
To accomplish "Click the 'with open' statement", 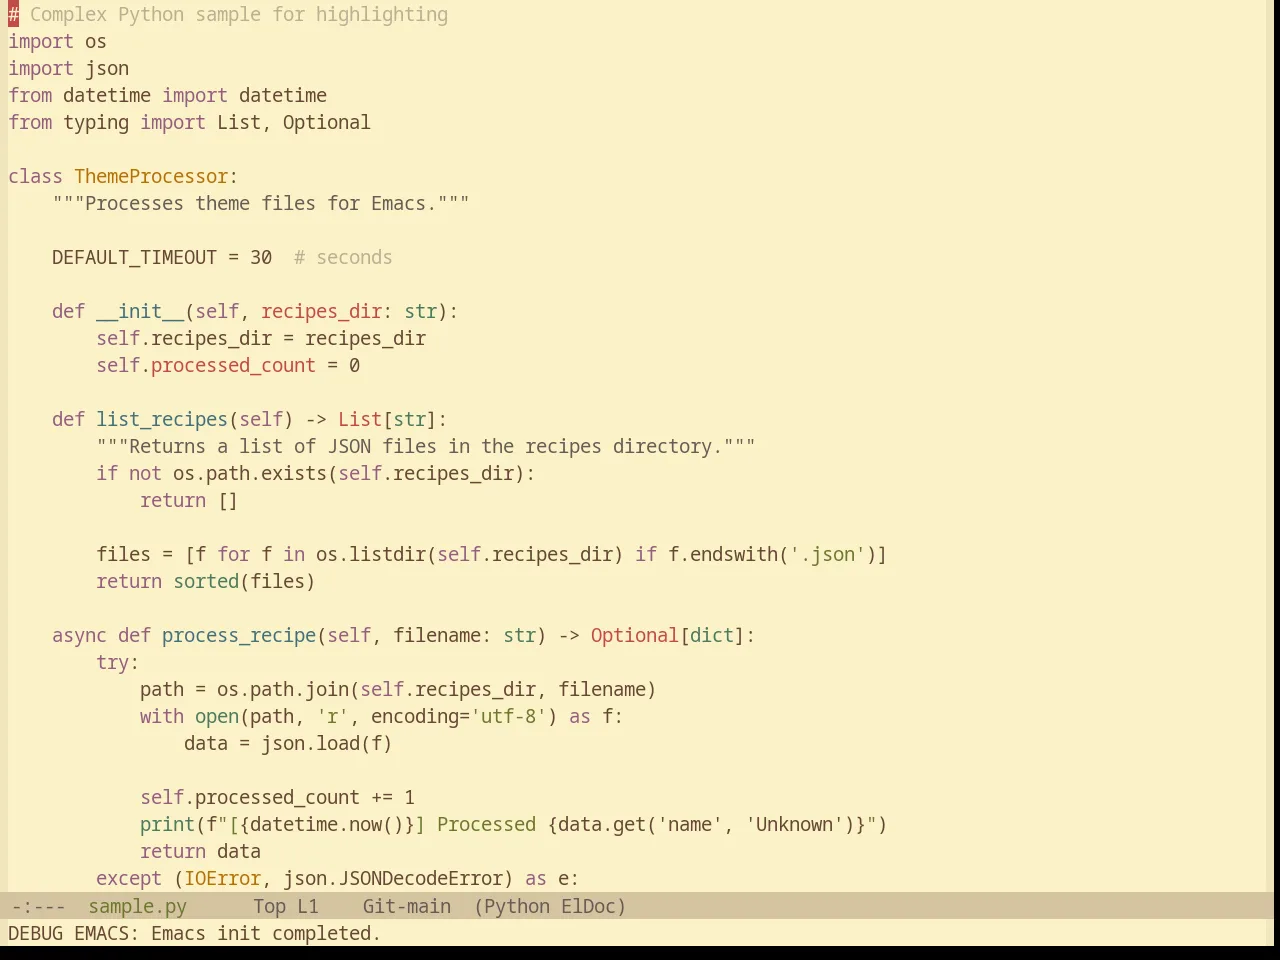I will pyautogui.click(x=189, y=716).
